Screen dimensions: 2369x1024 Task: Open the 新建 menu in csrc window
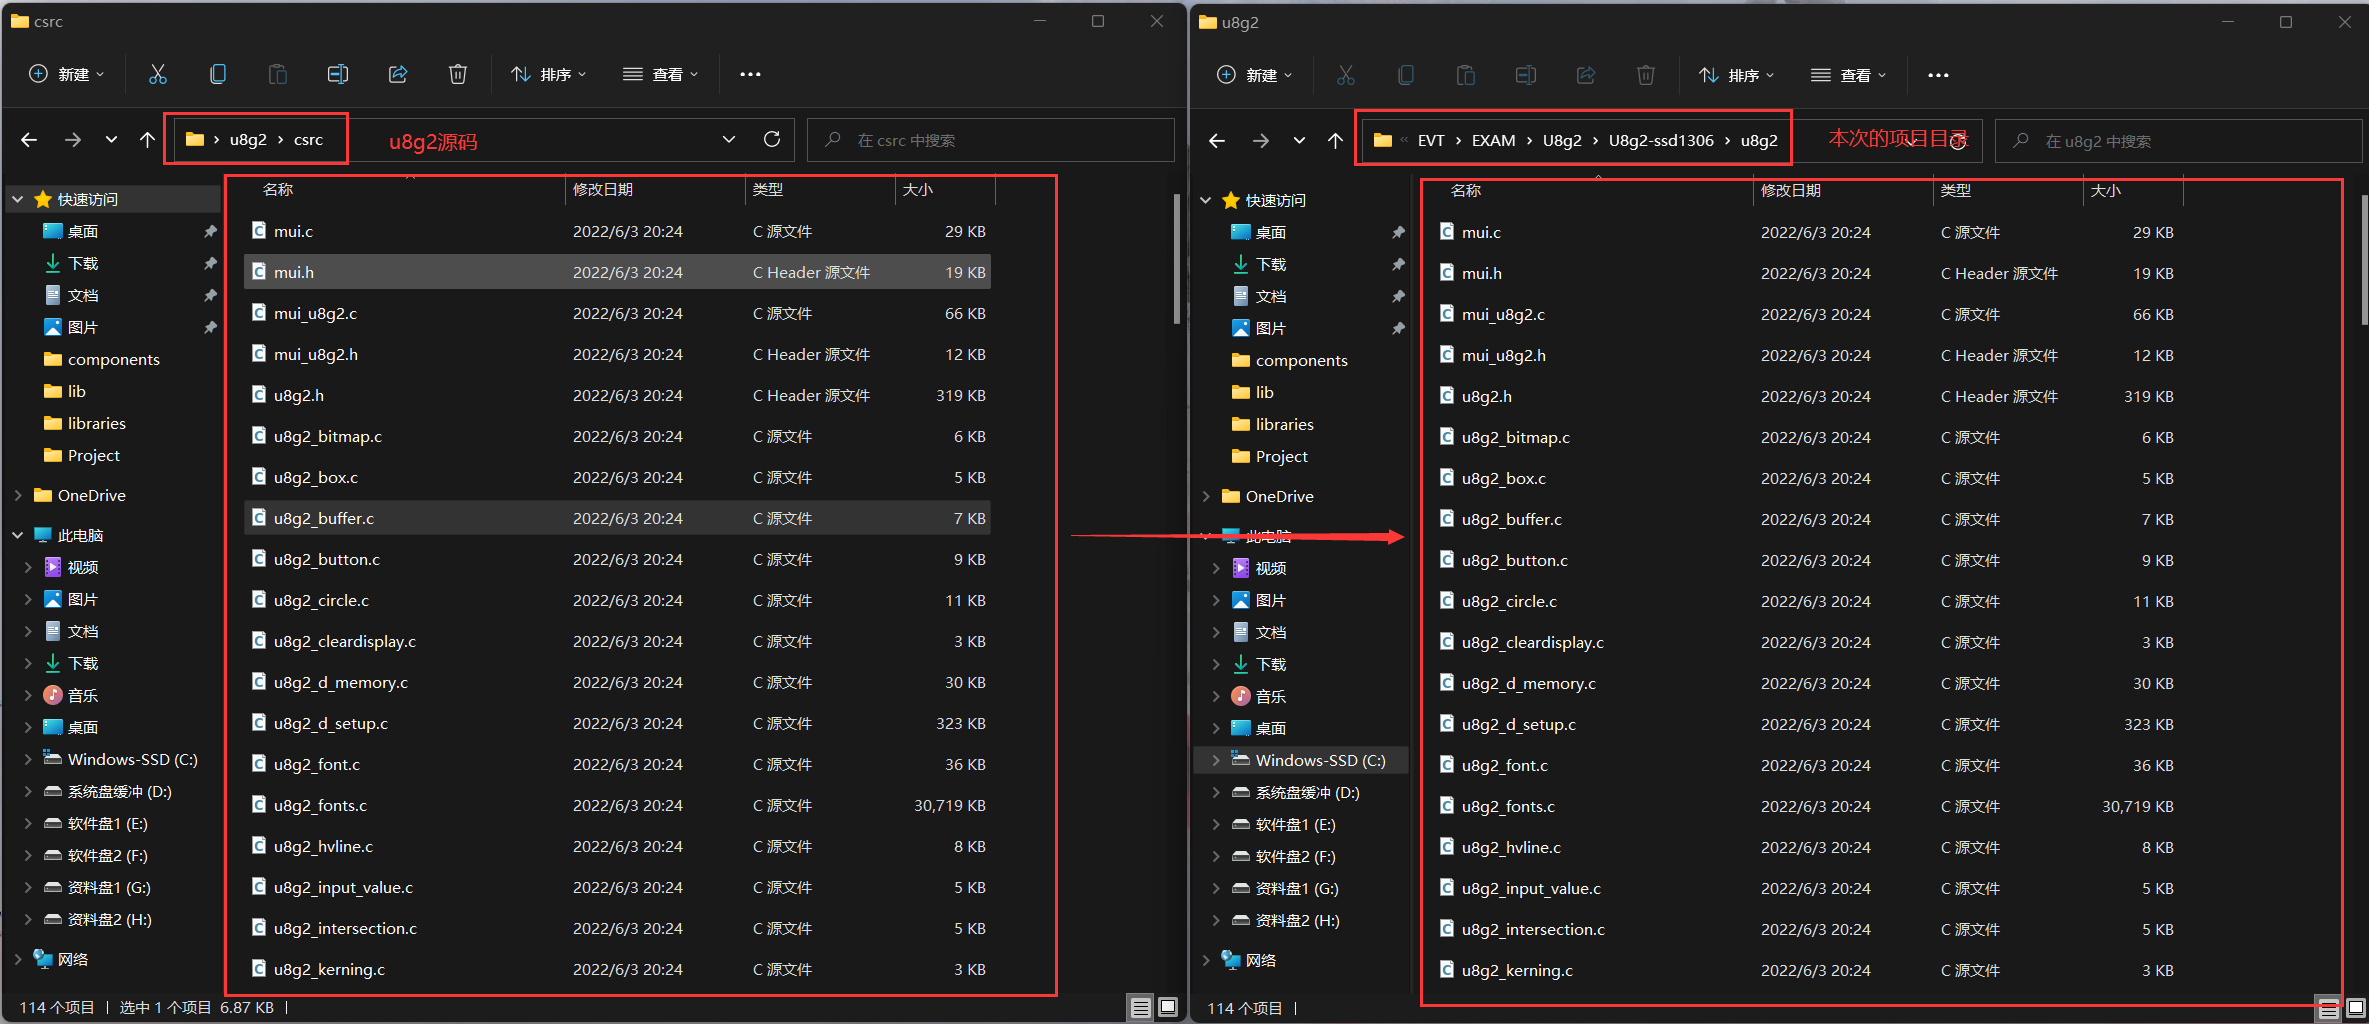[x=66, y=74]
